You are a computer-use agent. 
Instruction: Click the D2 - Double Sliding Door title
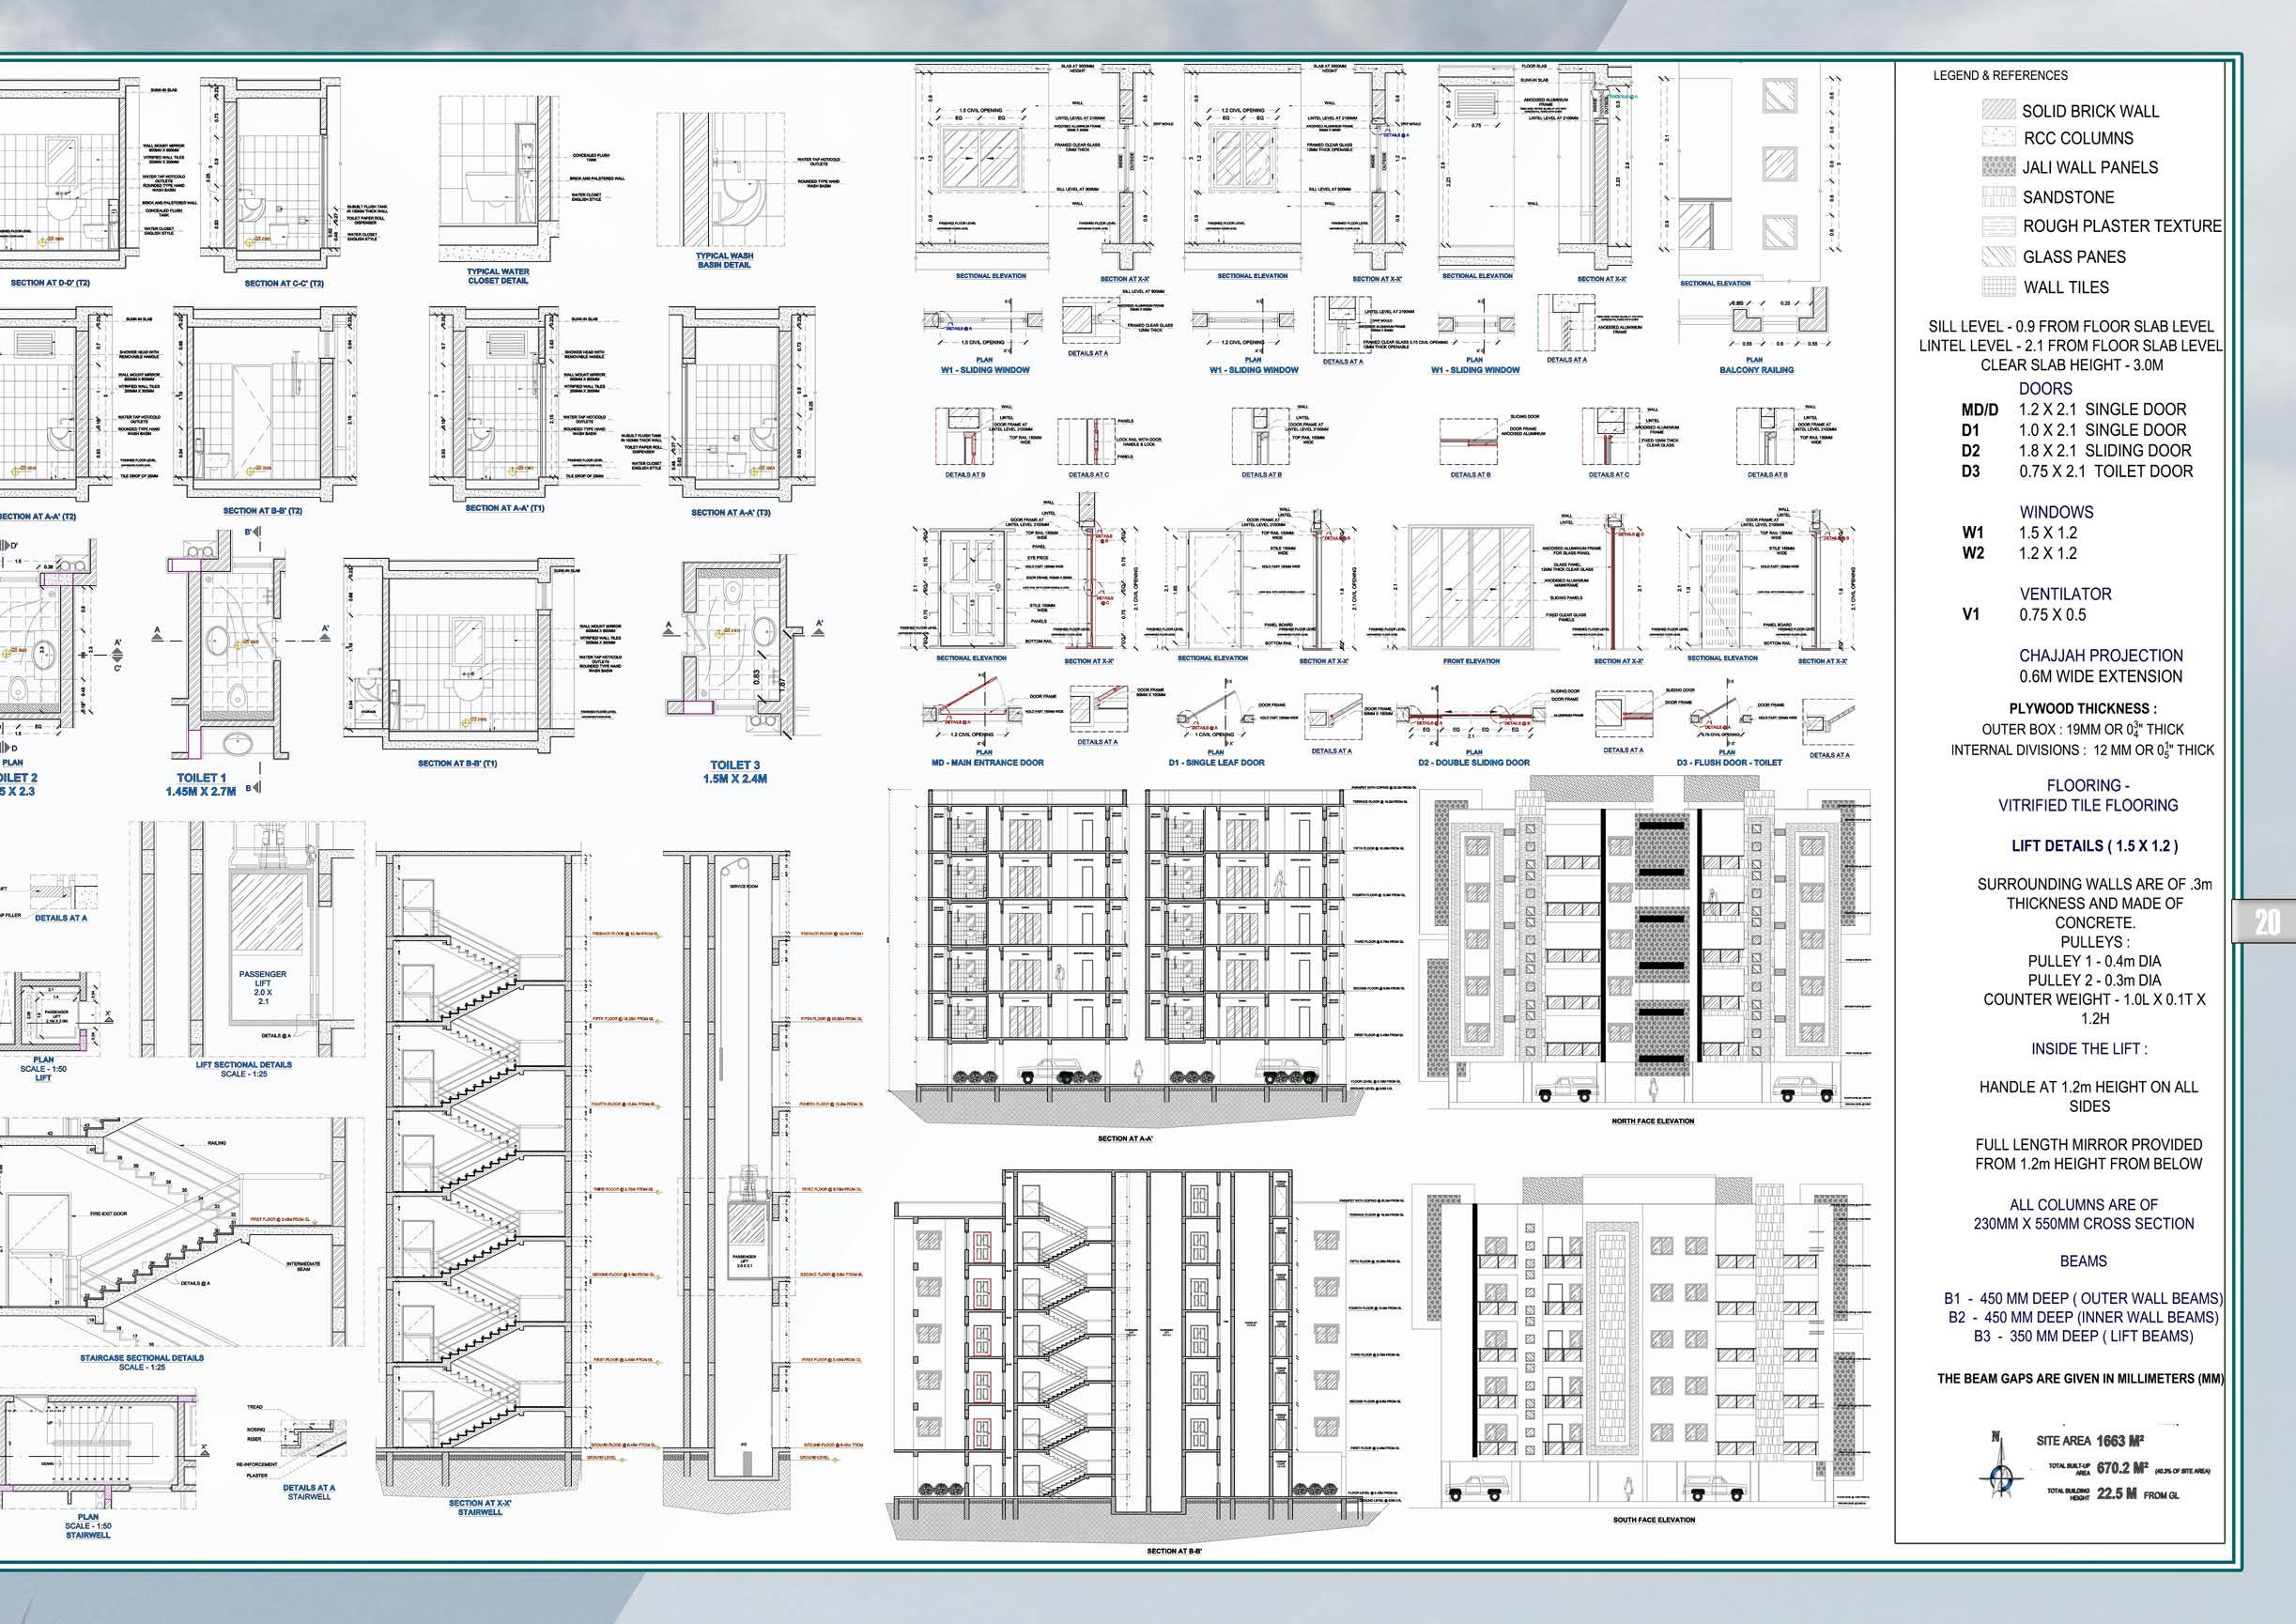[1473, 762]
